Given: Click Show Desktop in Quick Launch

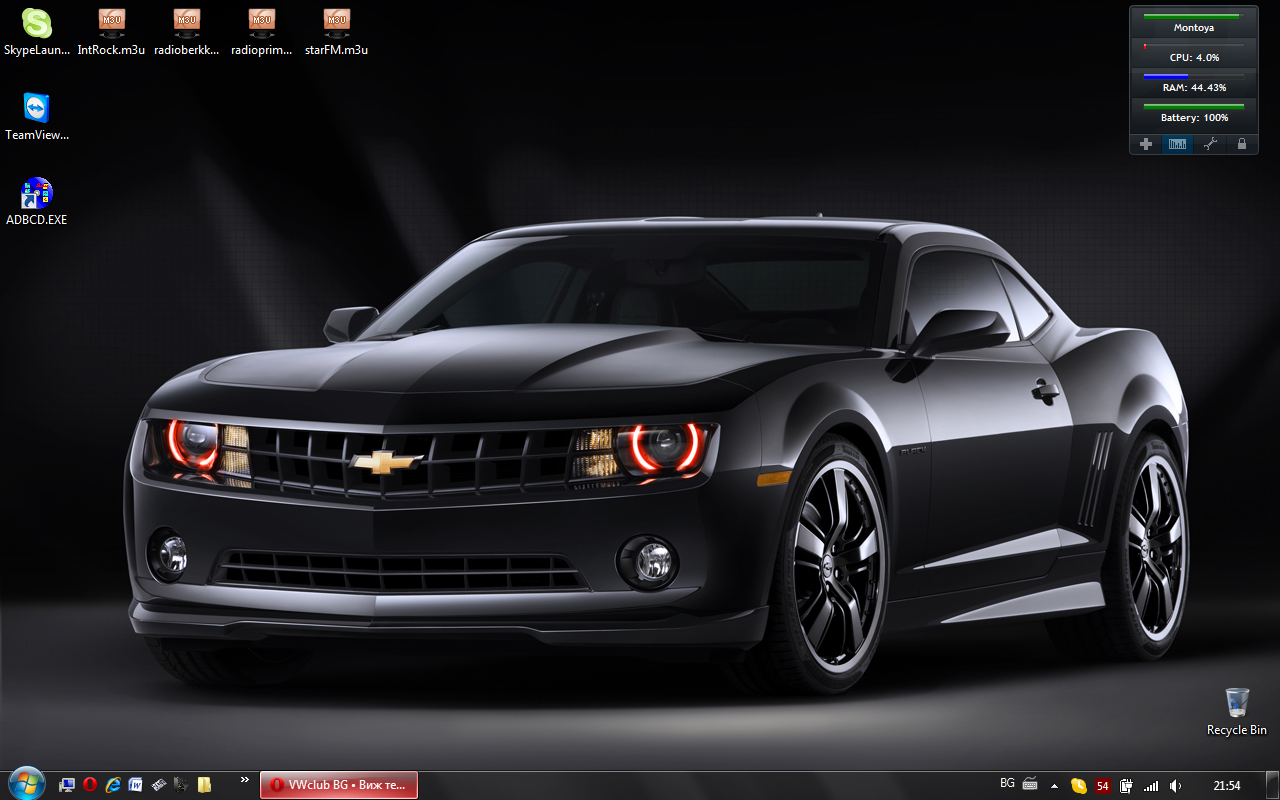Looking at the screenshot, I should [68, 785].
